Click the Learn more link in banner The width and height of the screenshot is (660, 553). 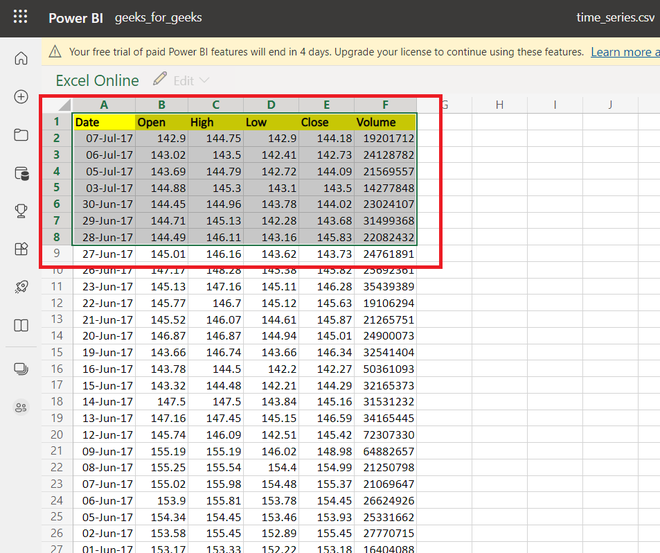tap(624, 52)
